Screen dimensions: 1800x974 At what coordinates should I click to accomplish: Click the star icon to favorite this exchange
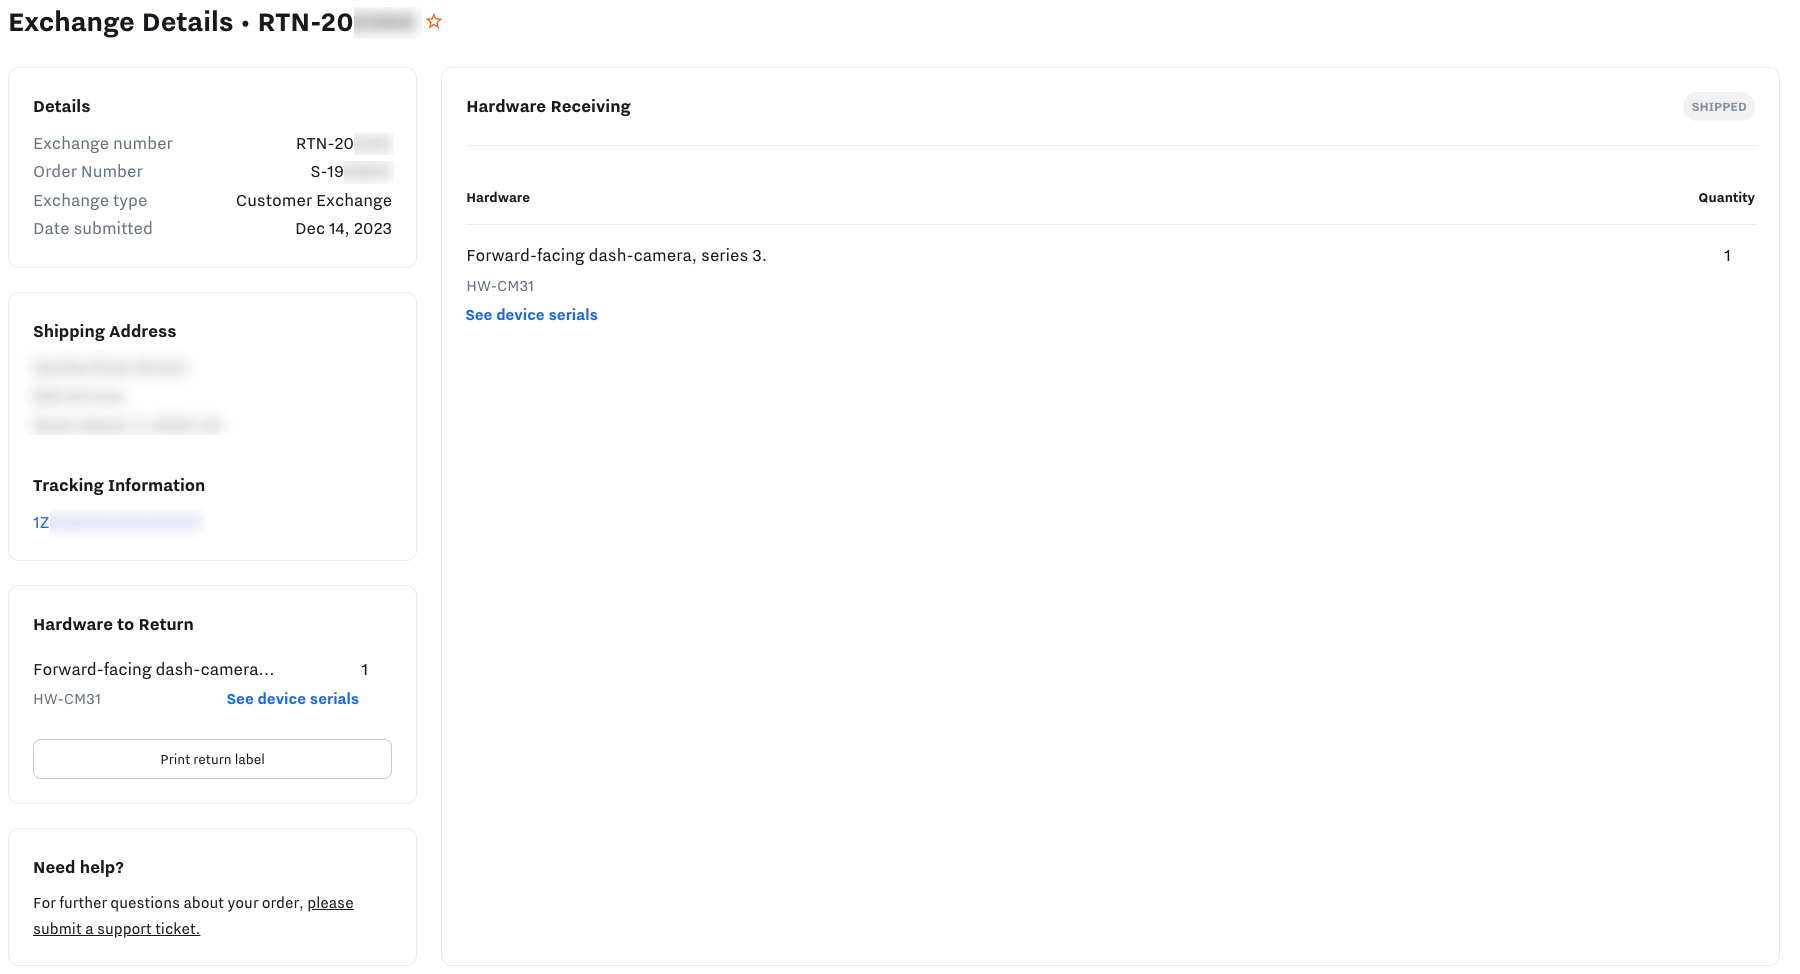pyautogui.click(x=434, y=21)
